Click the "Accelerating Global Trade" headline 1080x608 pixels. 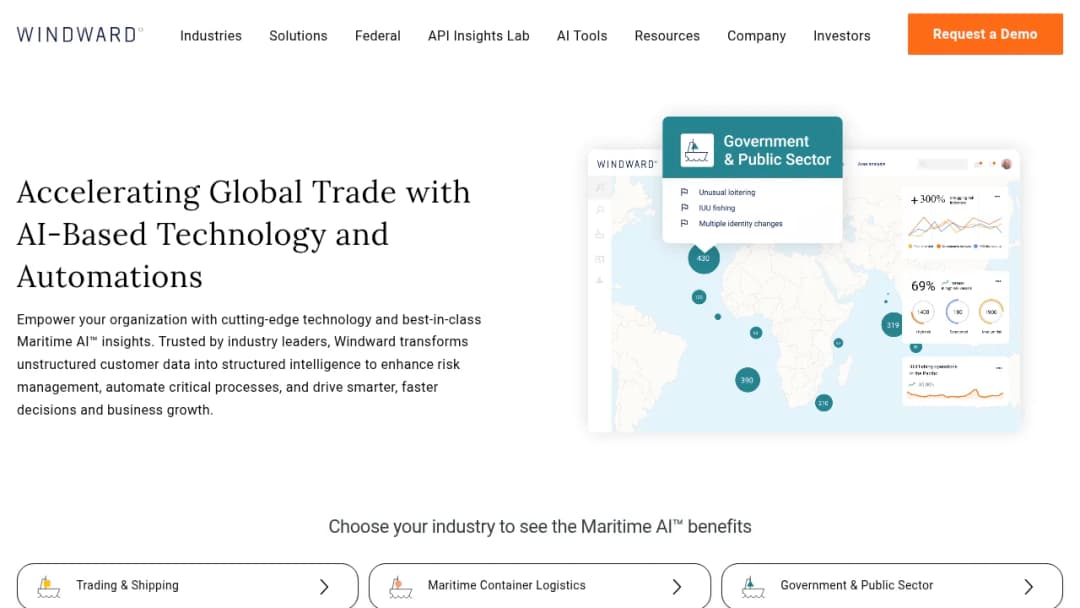pyautogui.click(x=244, y=234)
